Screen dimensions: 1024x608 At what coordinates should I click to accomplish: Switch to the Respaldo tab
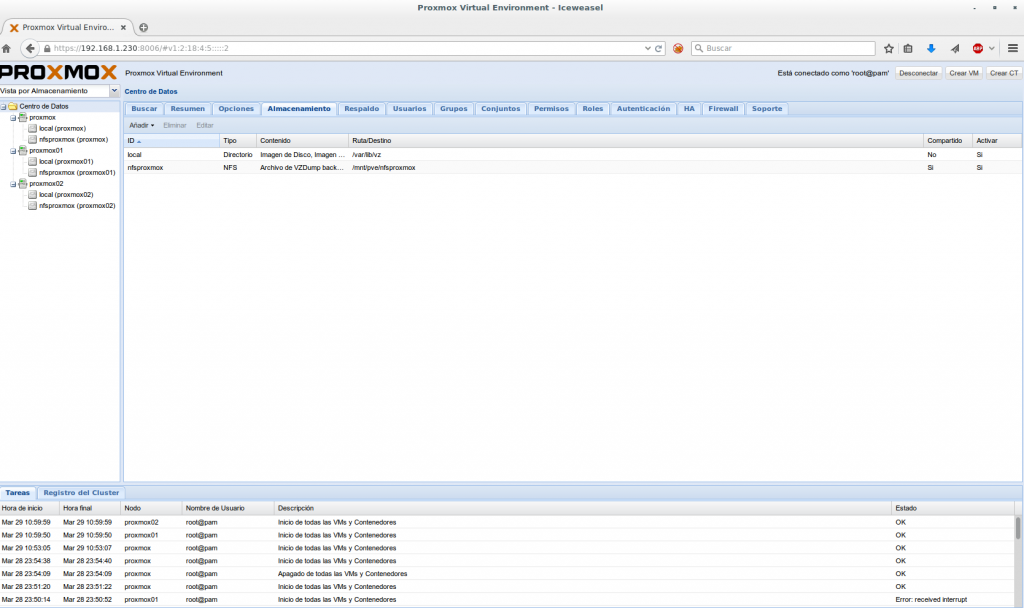[361, 108]
